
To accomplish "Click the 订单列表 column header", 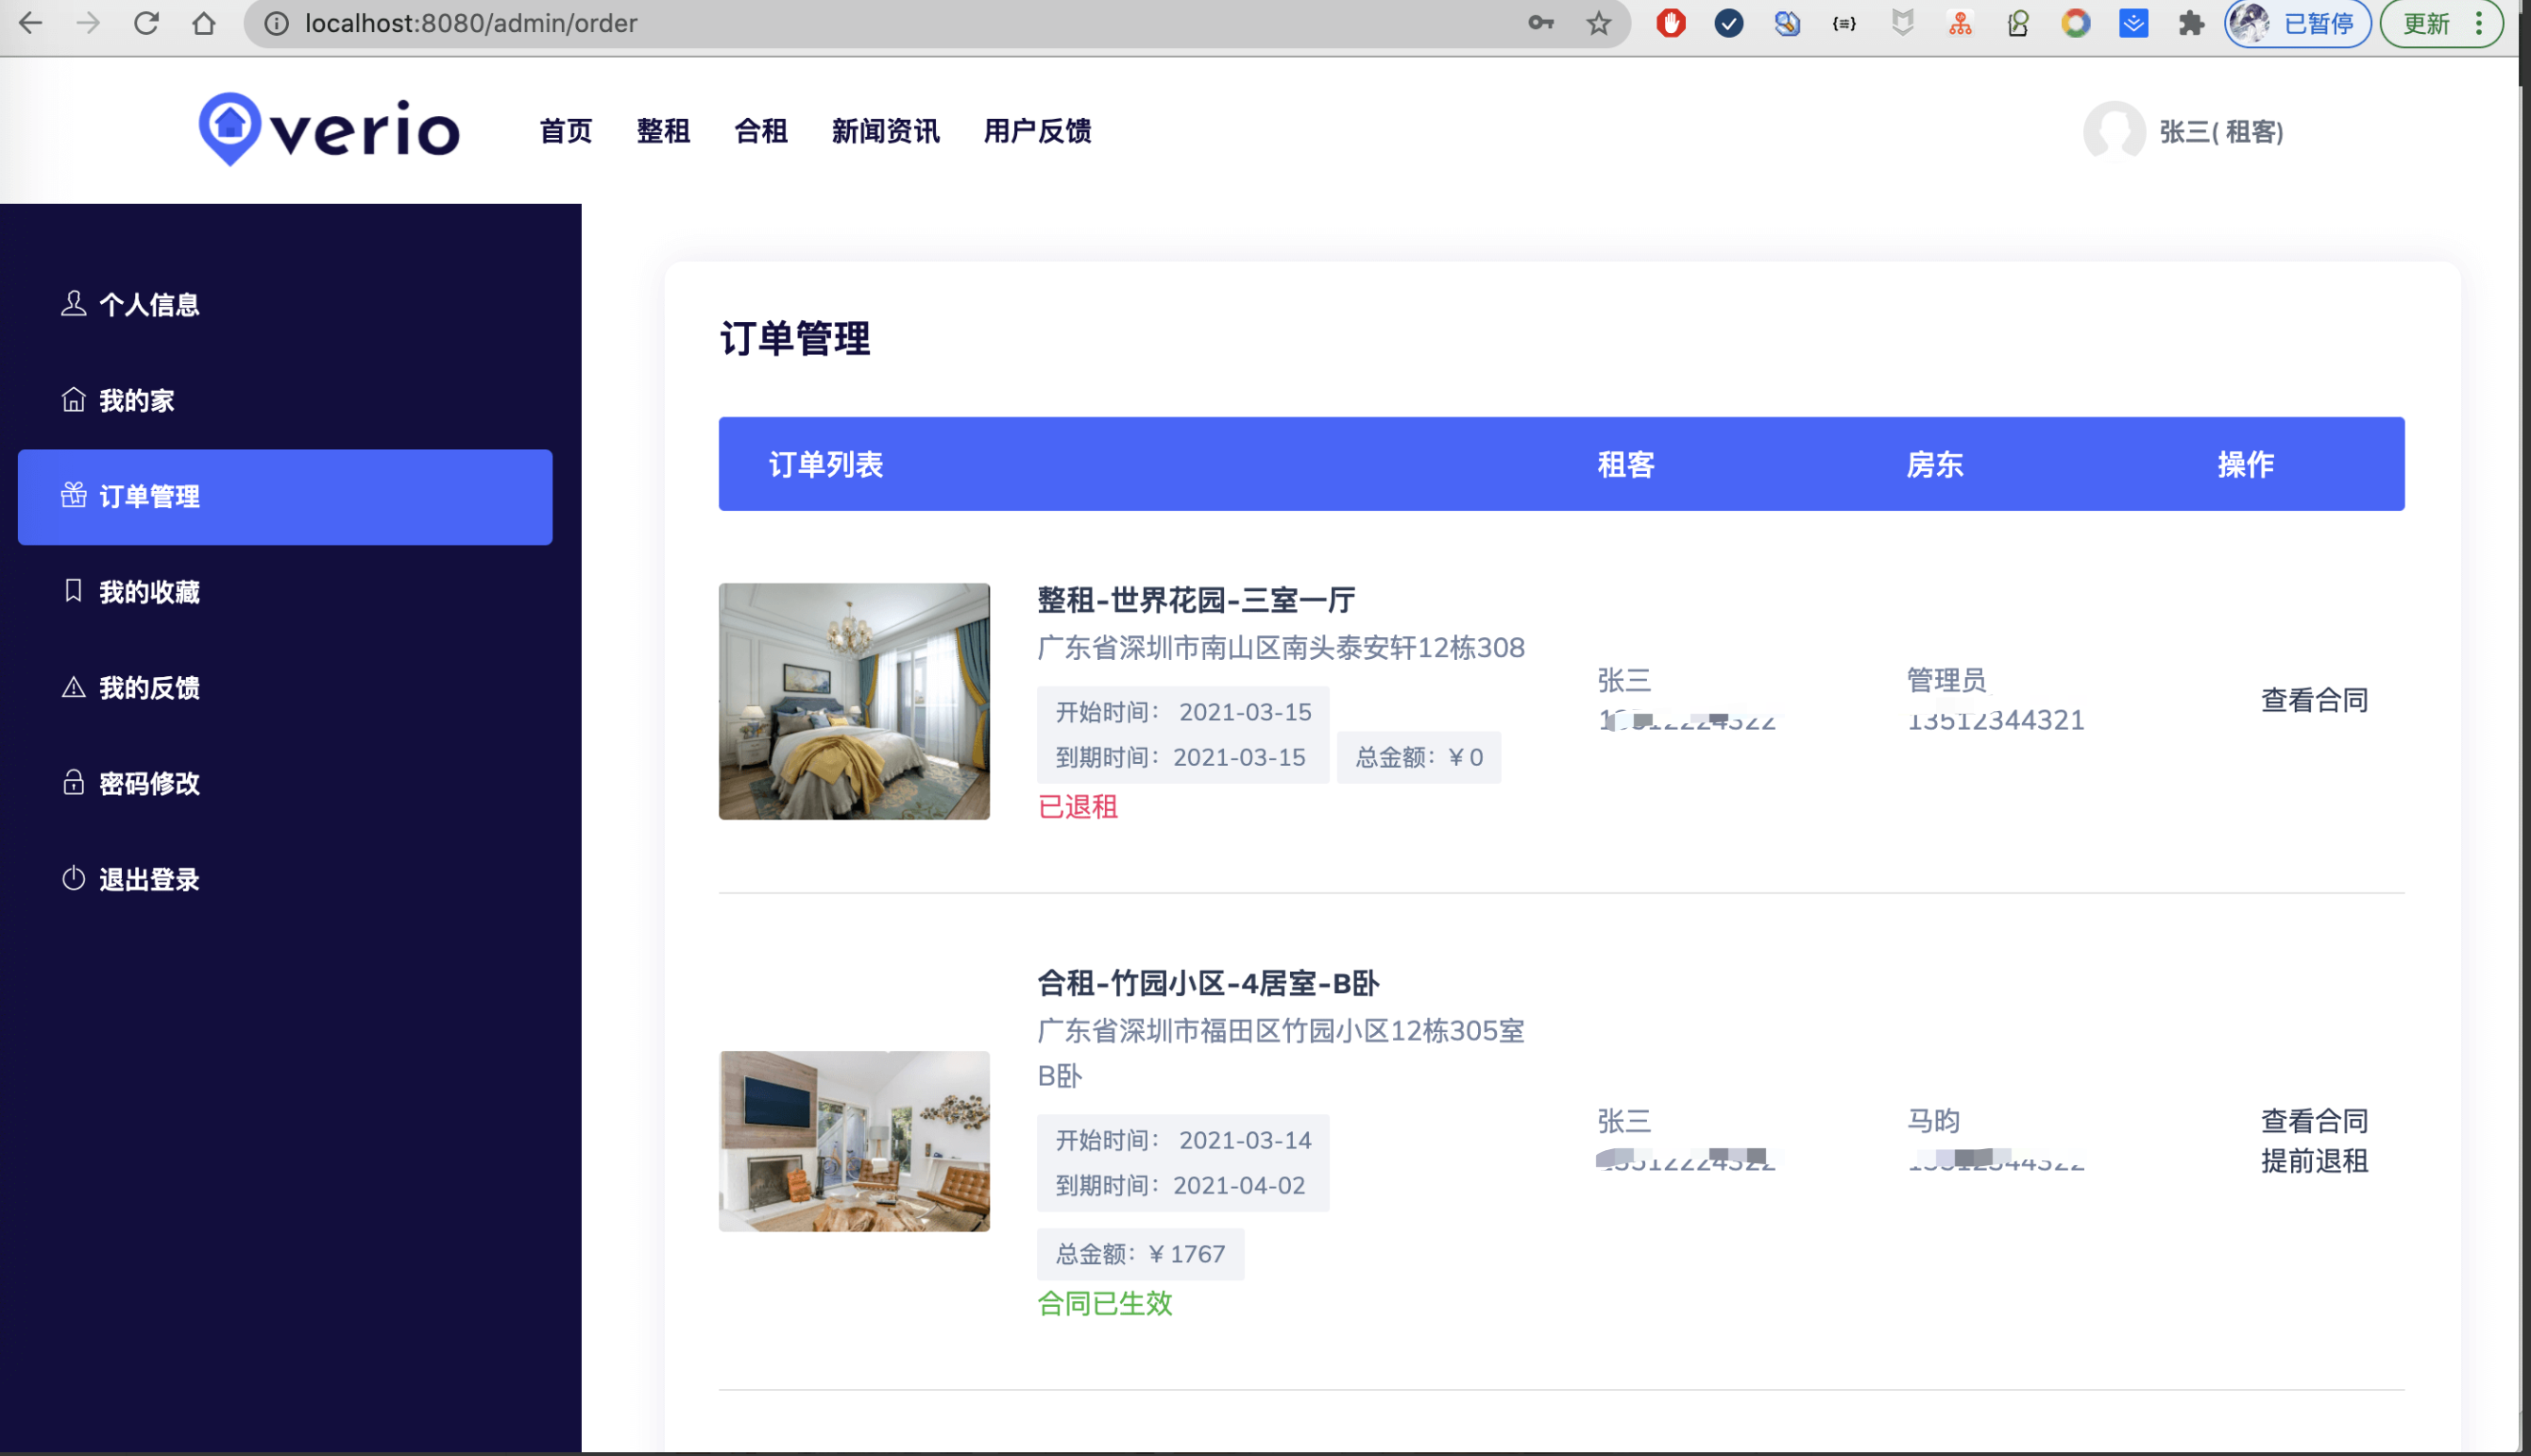I will click(826, 464).
